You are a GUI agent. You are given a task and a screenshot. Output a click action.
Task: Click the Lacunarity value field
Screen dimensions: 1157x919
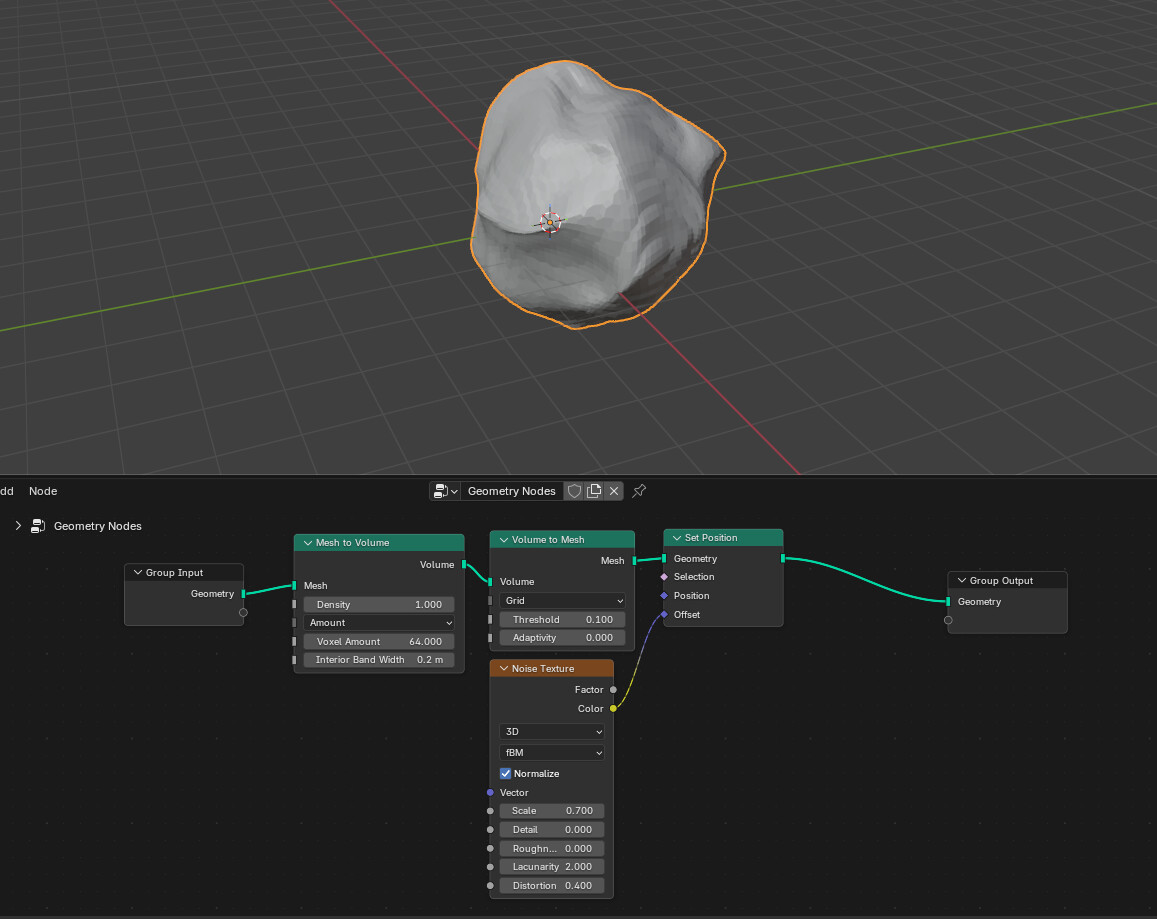click(x=552, y=867)
